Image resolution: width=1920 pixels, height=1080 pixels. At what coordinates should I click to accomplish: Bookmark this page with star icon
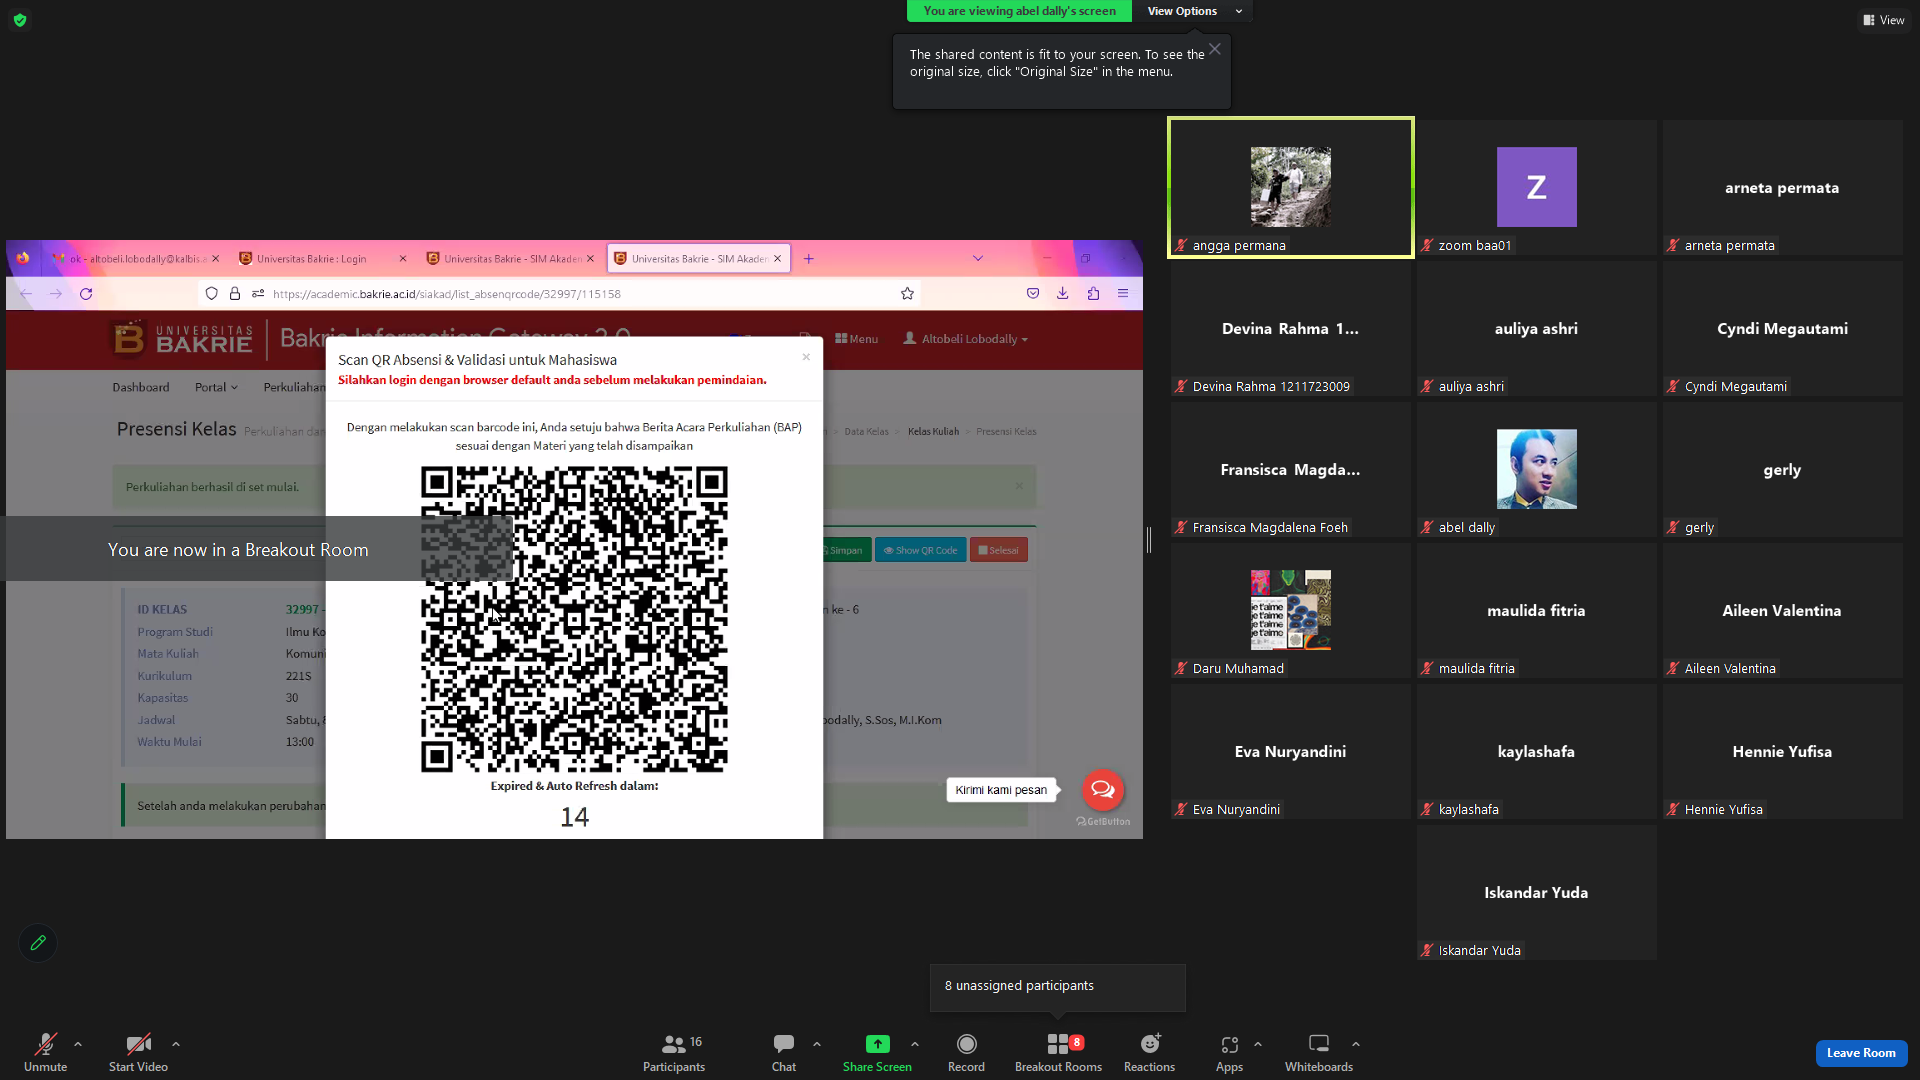pyautogui.click(x=907, y=294)
